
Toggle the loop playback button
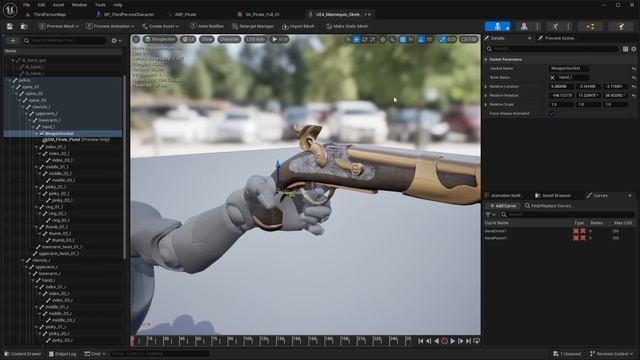click(x=476, y=341)
